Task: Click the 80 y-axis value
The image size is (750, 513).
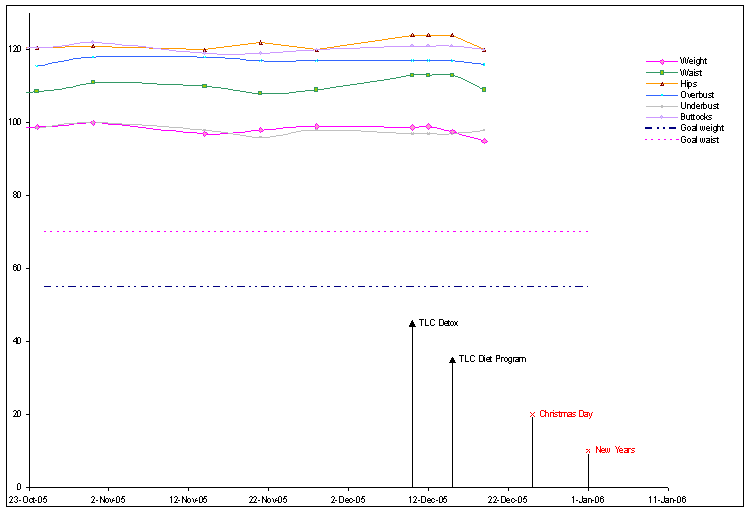Action: 17,195
